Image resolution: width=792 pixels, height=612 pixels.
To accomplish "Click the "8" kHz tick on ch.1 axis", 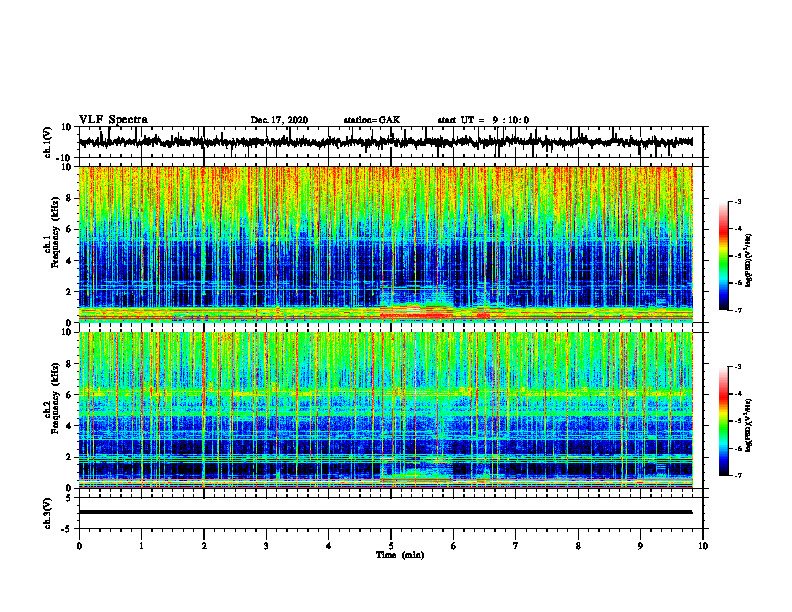I will (x=69, y=198).
